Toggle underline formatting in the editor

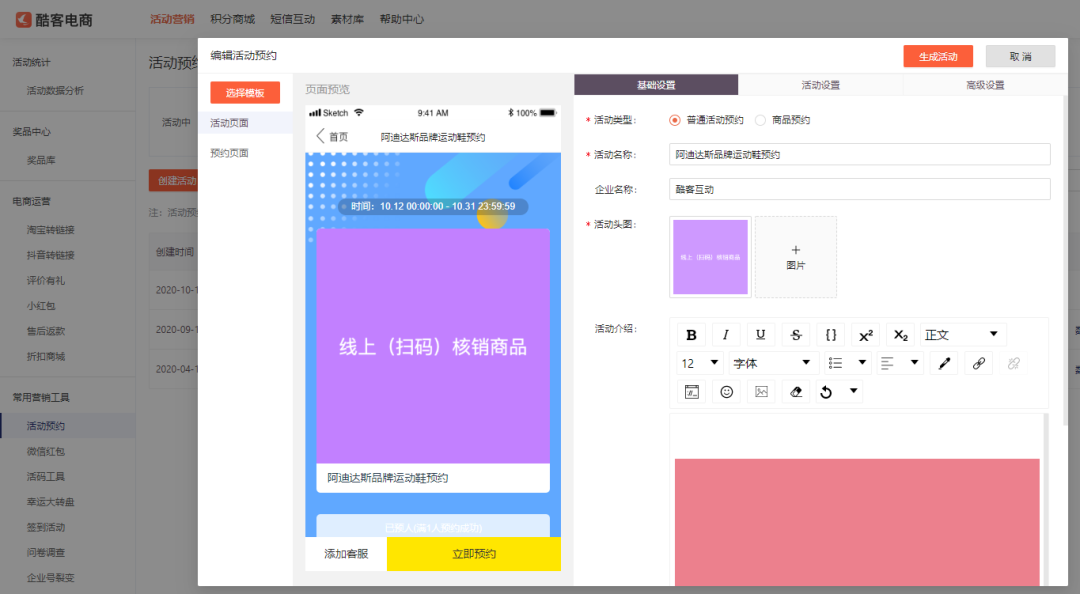click(760, 335)
